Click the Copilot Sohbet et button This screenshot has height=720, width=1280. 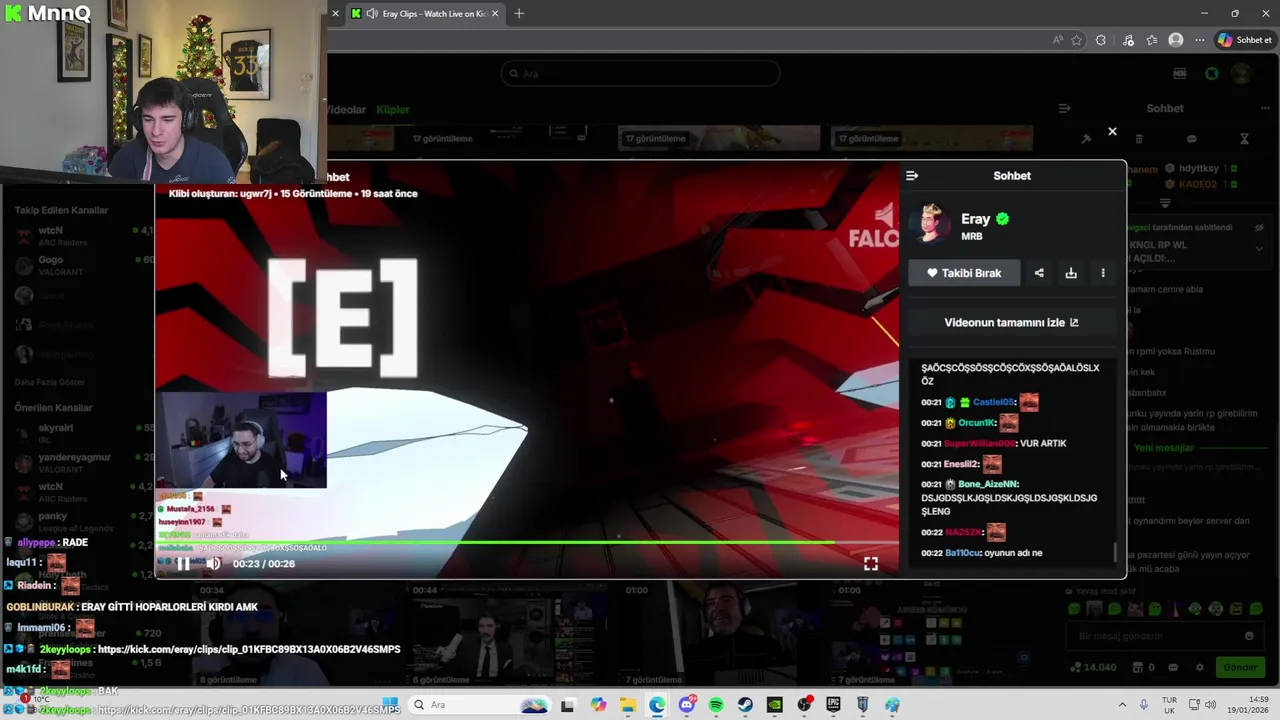tap(1244, 40)
